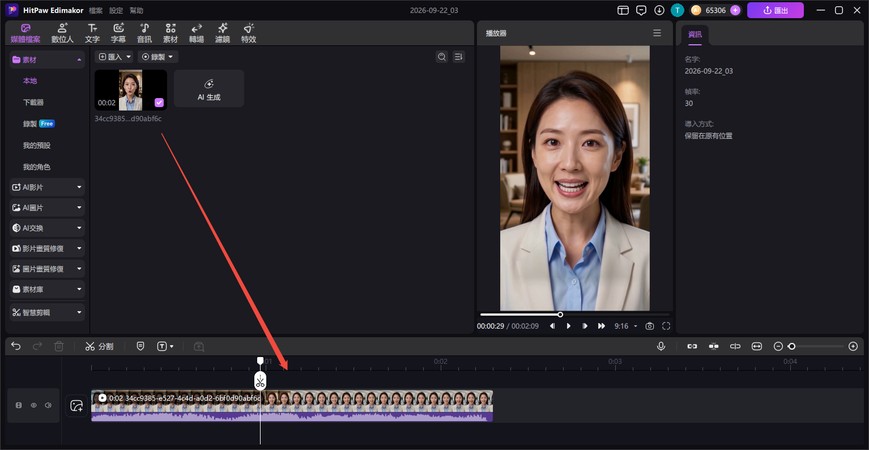Open the 檔案 file menu
This screenshot has width=869, height=450.
coord(95,11)
